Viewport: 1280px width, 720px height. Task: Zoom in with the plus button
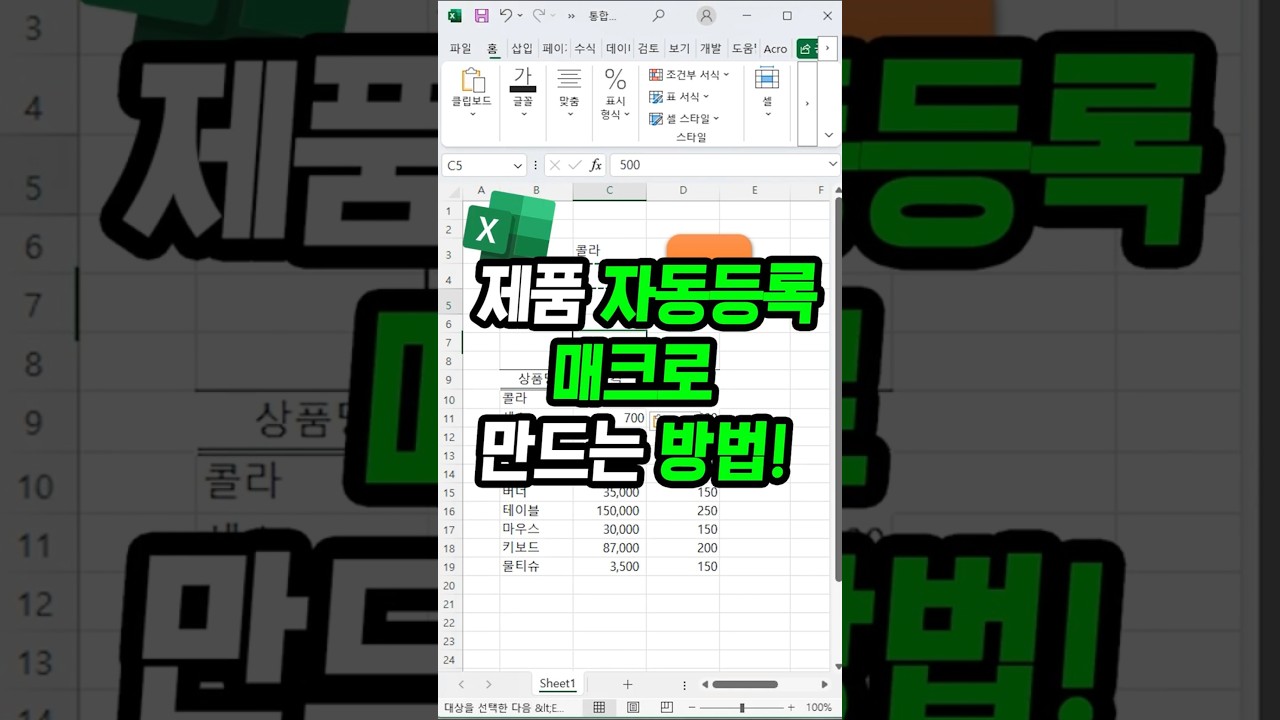(790, 707)
